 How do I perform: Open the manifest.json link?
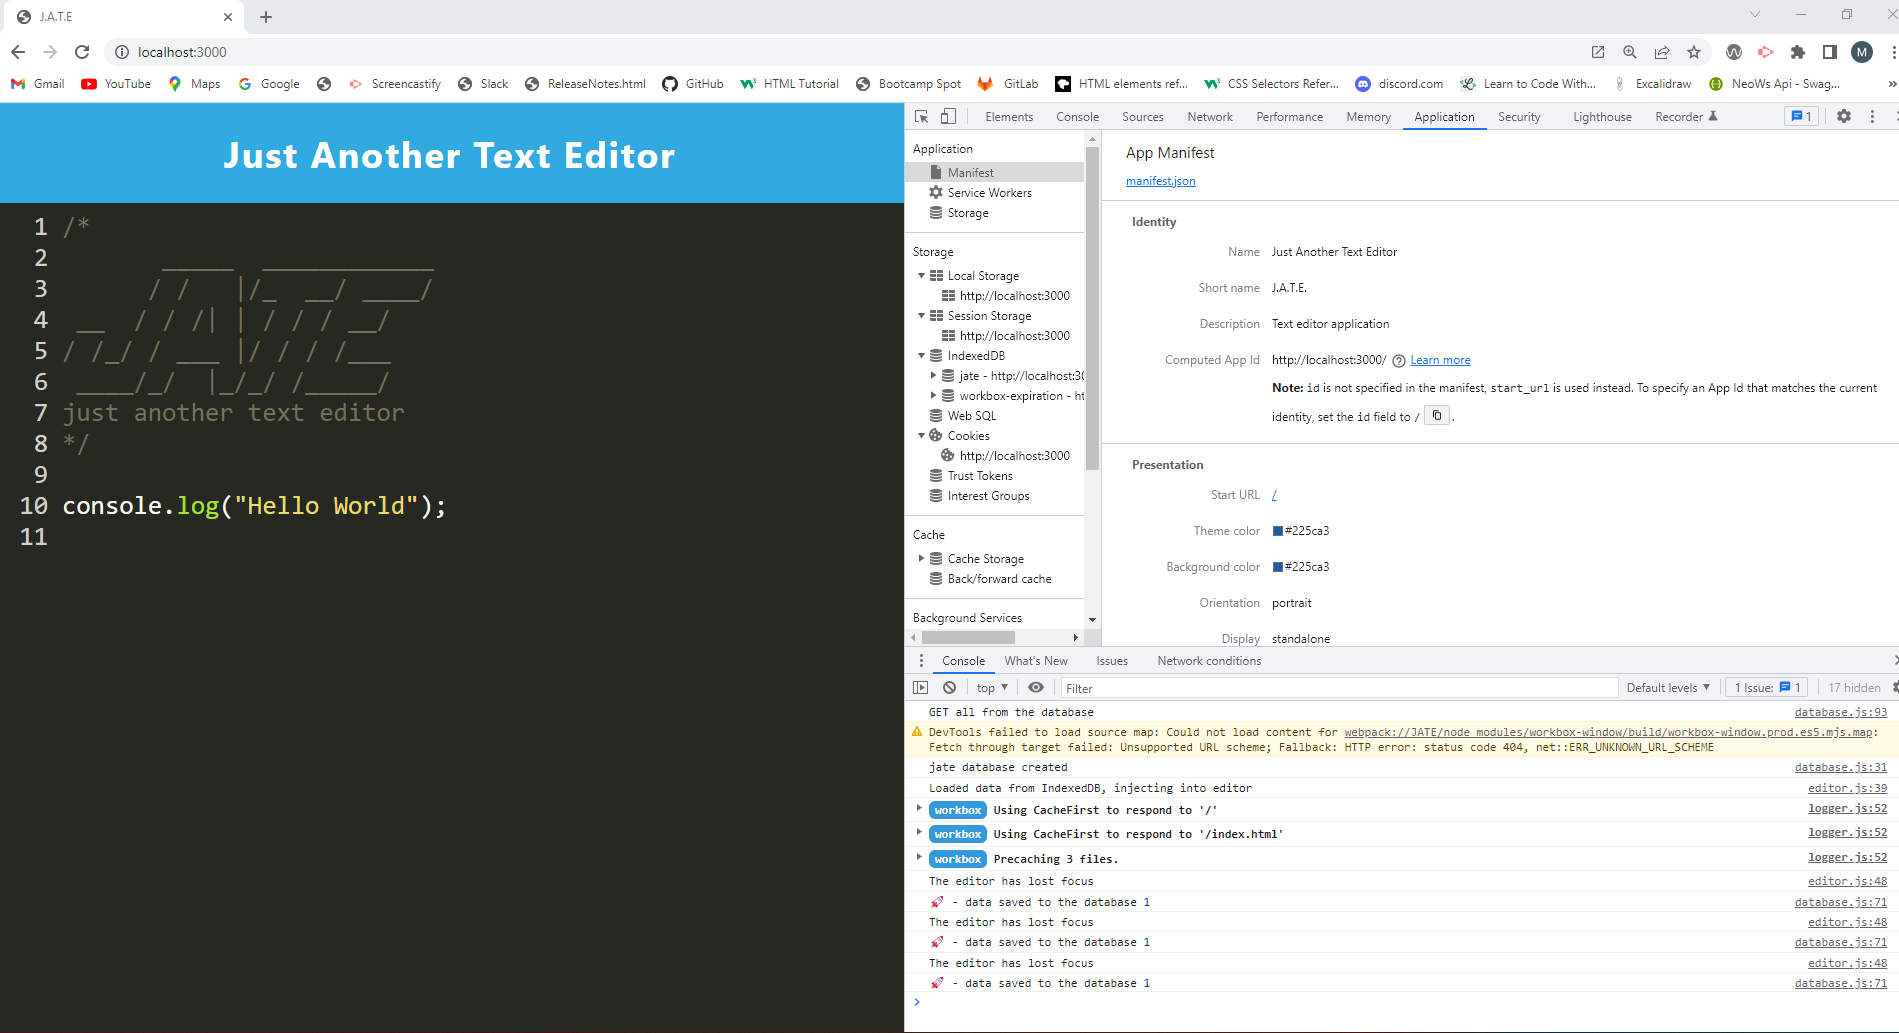pos(1159,180)
